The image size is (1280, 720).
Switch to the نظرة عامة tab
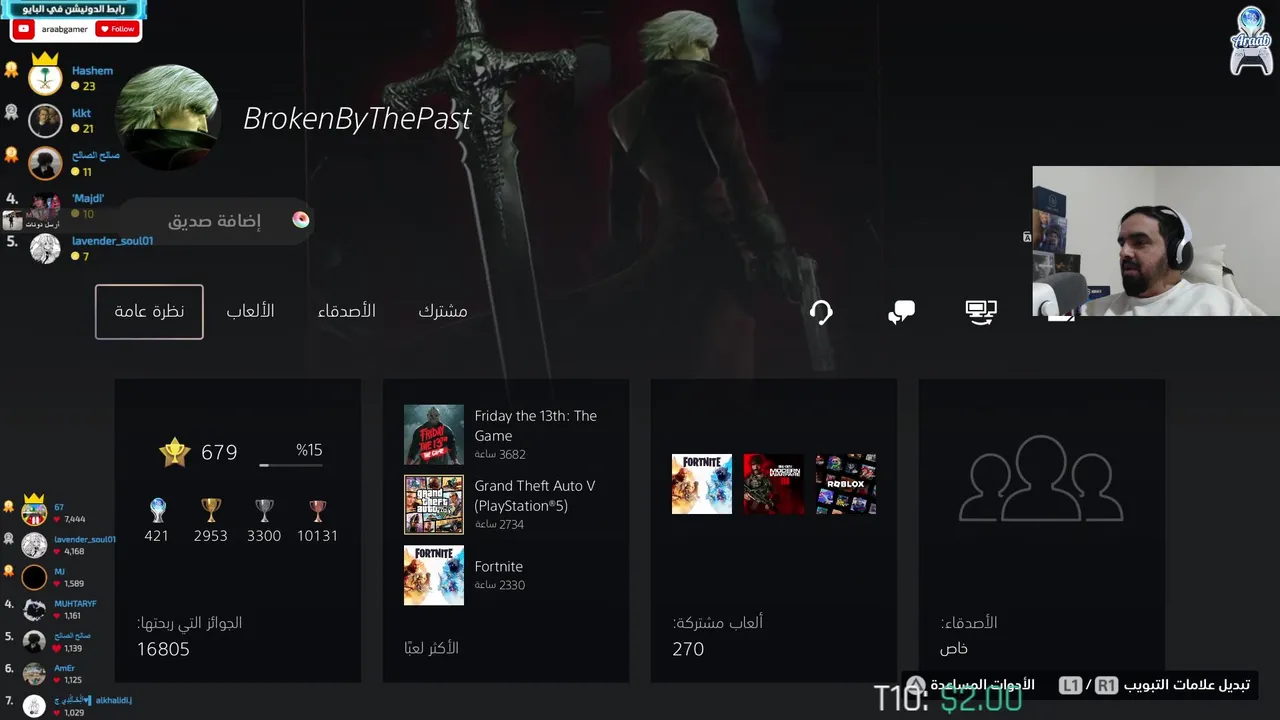coord(149,312)
